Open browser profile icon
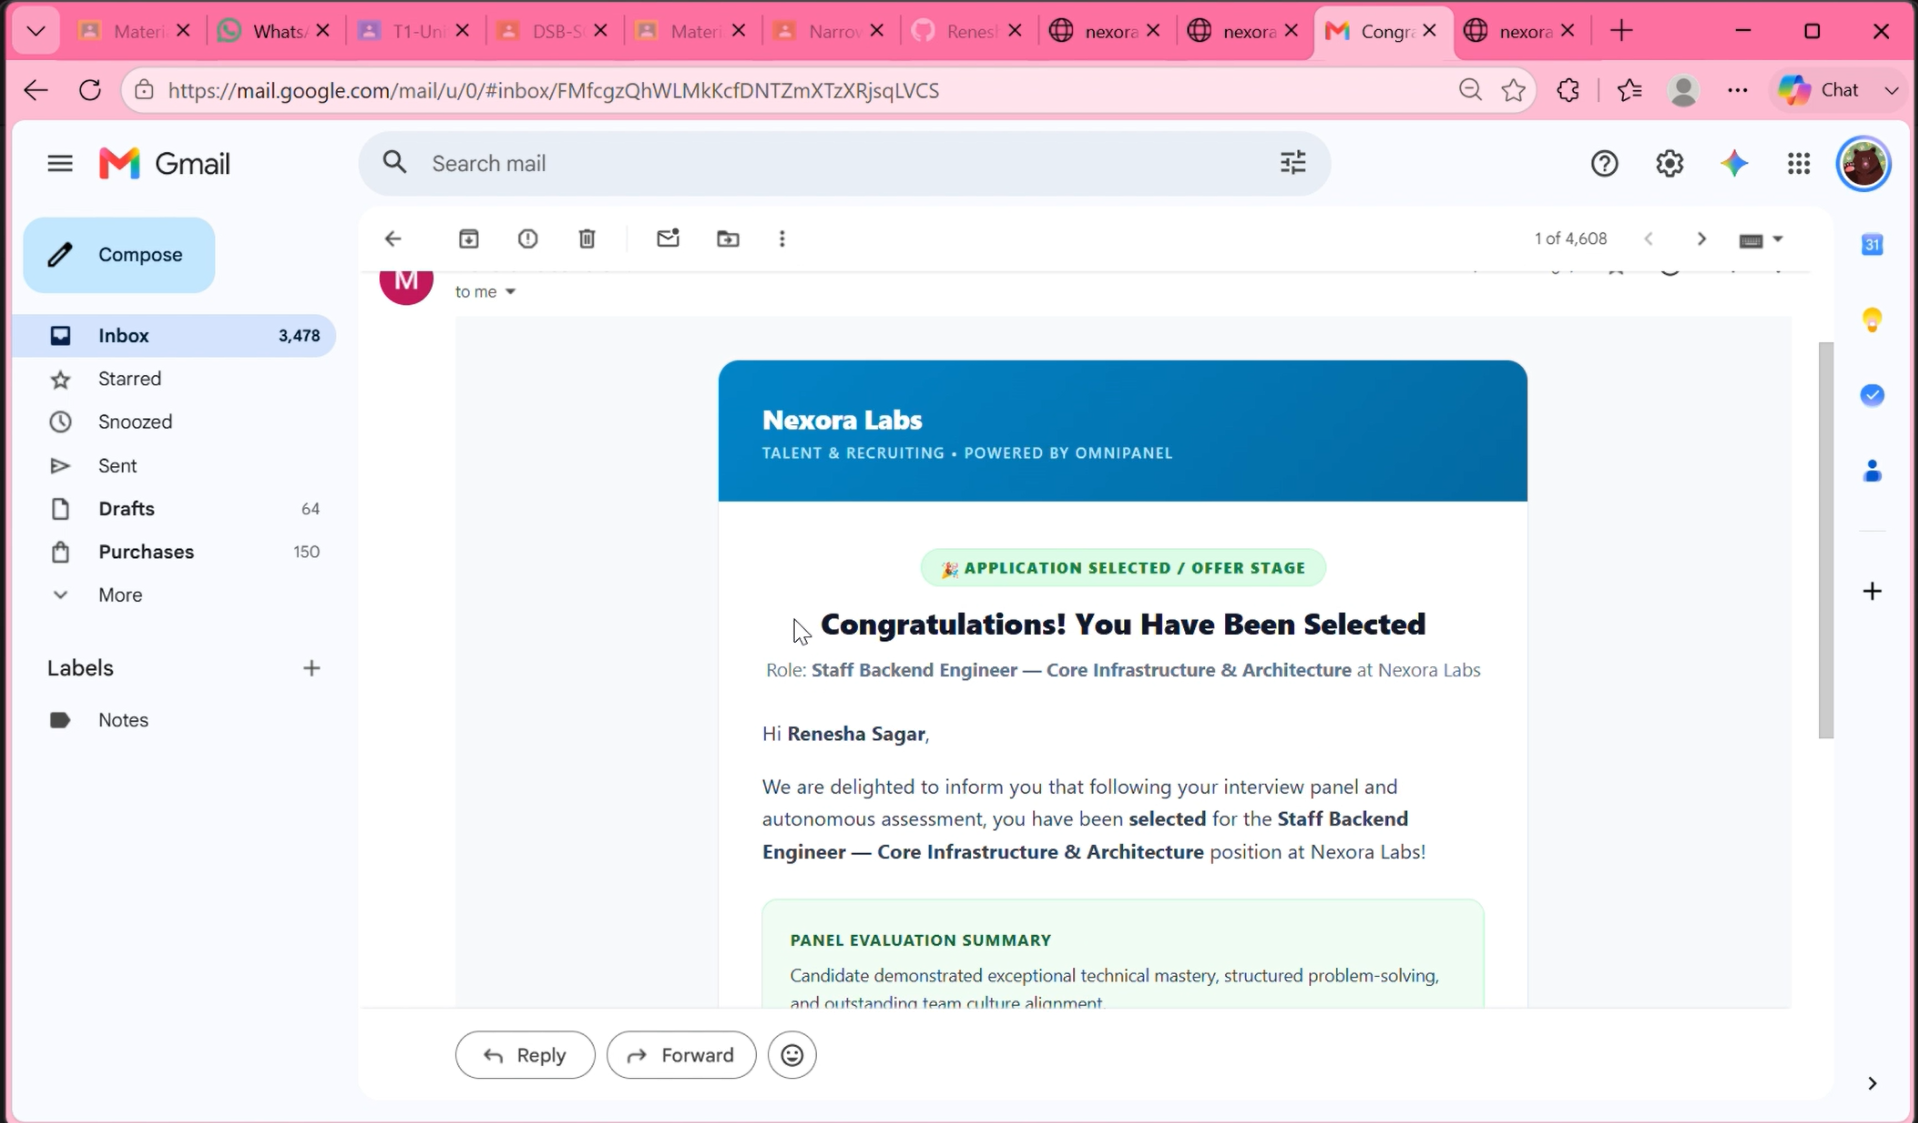 click(1683, 90)
